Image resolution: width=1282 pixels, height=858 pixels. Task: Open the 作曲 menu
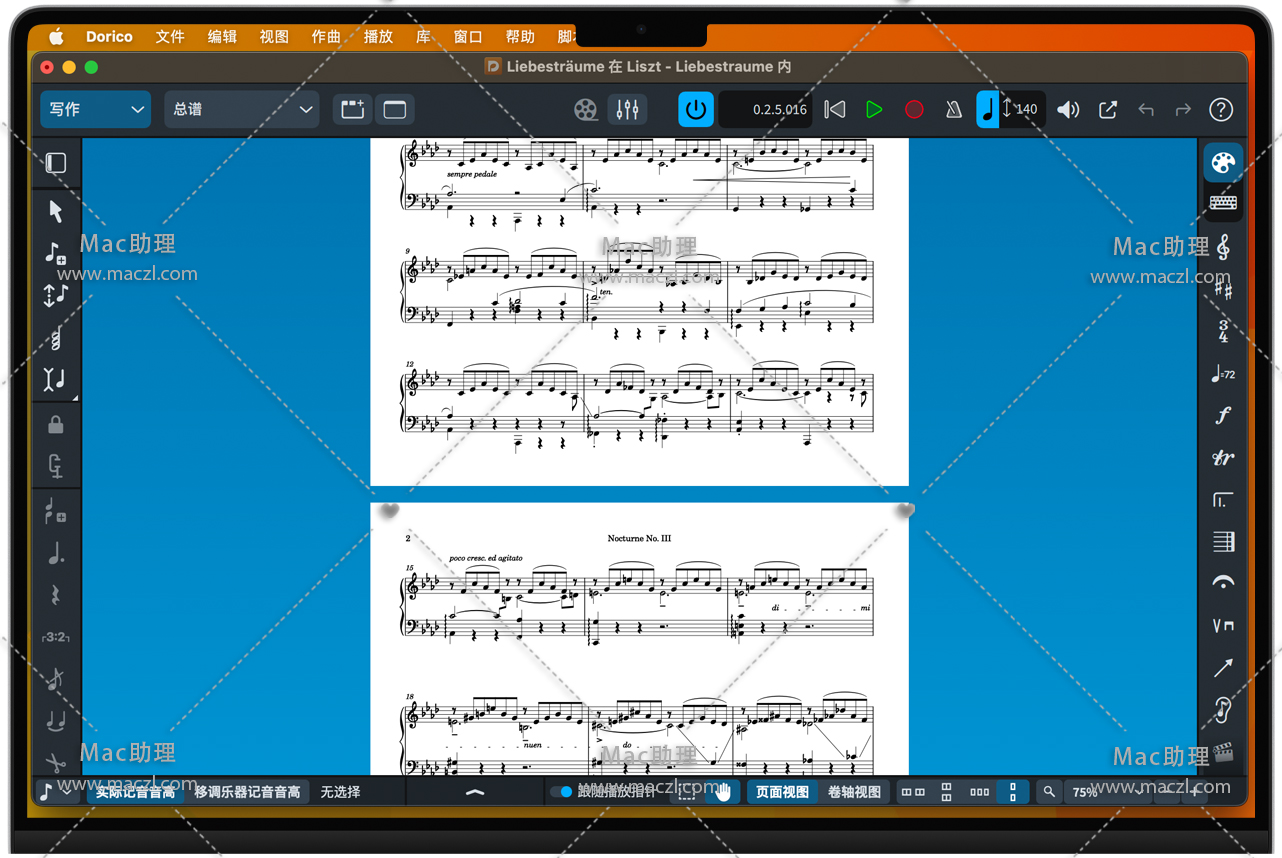[x=326, y=37]
